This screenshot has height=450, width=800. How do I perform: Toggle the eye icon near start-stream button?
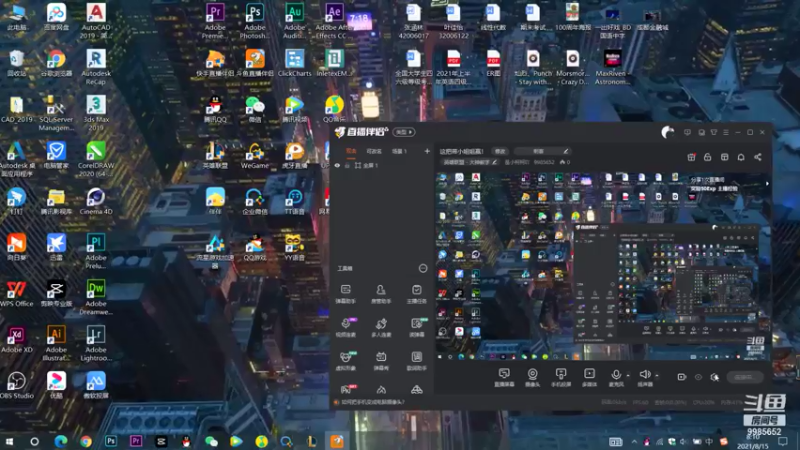(x=698, y=377)
